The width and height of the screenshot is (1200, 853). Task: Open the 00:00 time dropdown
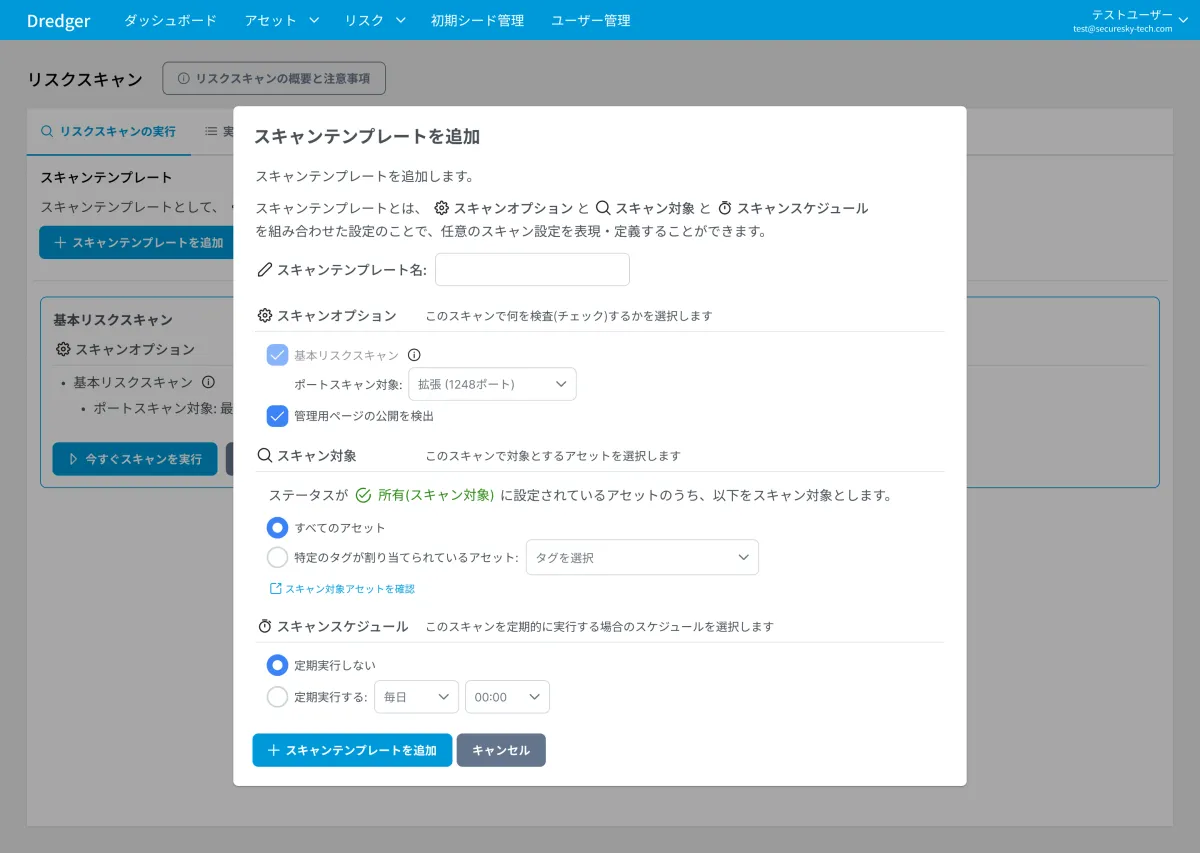tap(507, 697)
